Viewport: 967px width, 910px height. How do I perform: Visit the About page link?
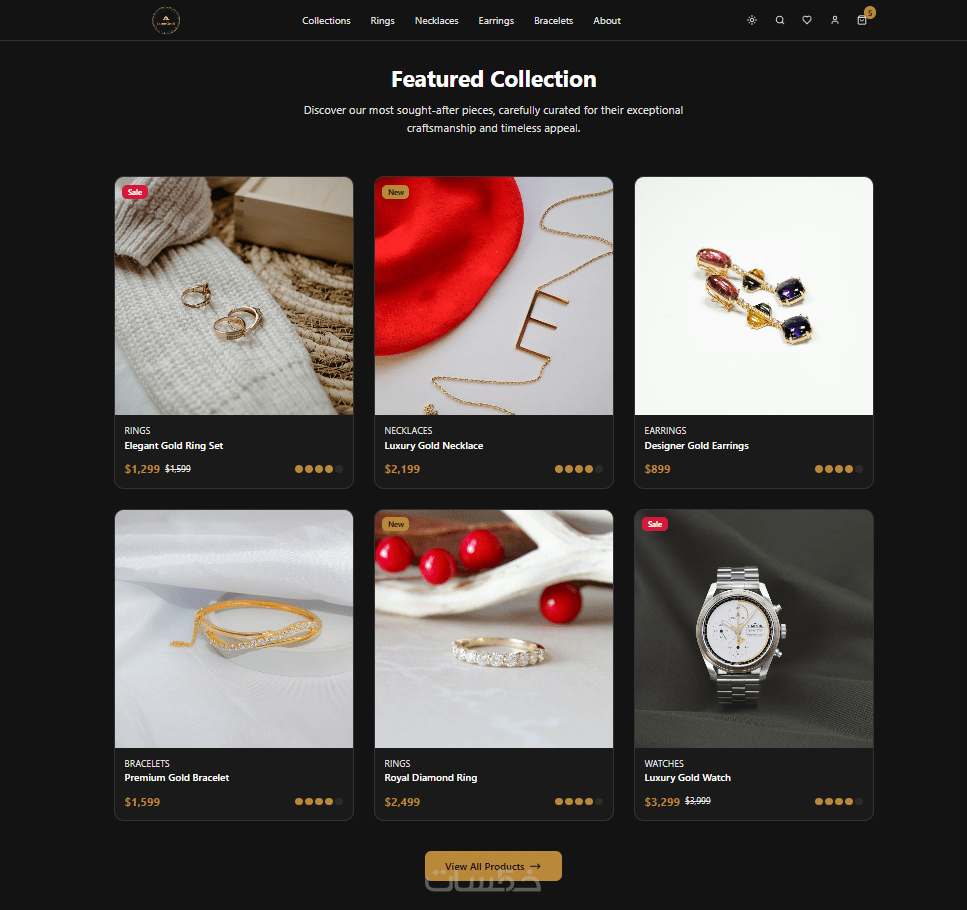[607, 21]
